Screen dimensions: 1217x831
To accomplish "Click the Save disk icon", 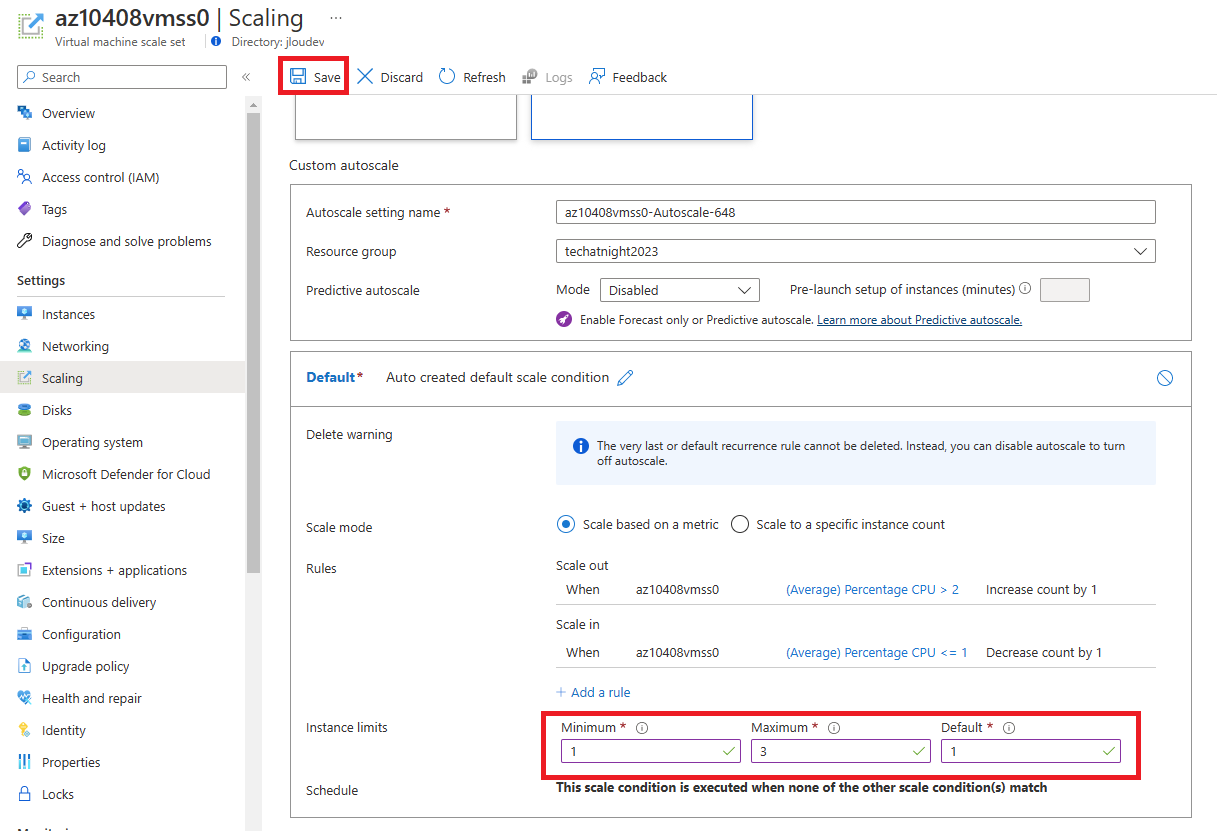I will click(x=298, y=77).
